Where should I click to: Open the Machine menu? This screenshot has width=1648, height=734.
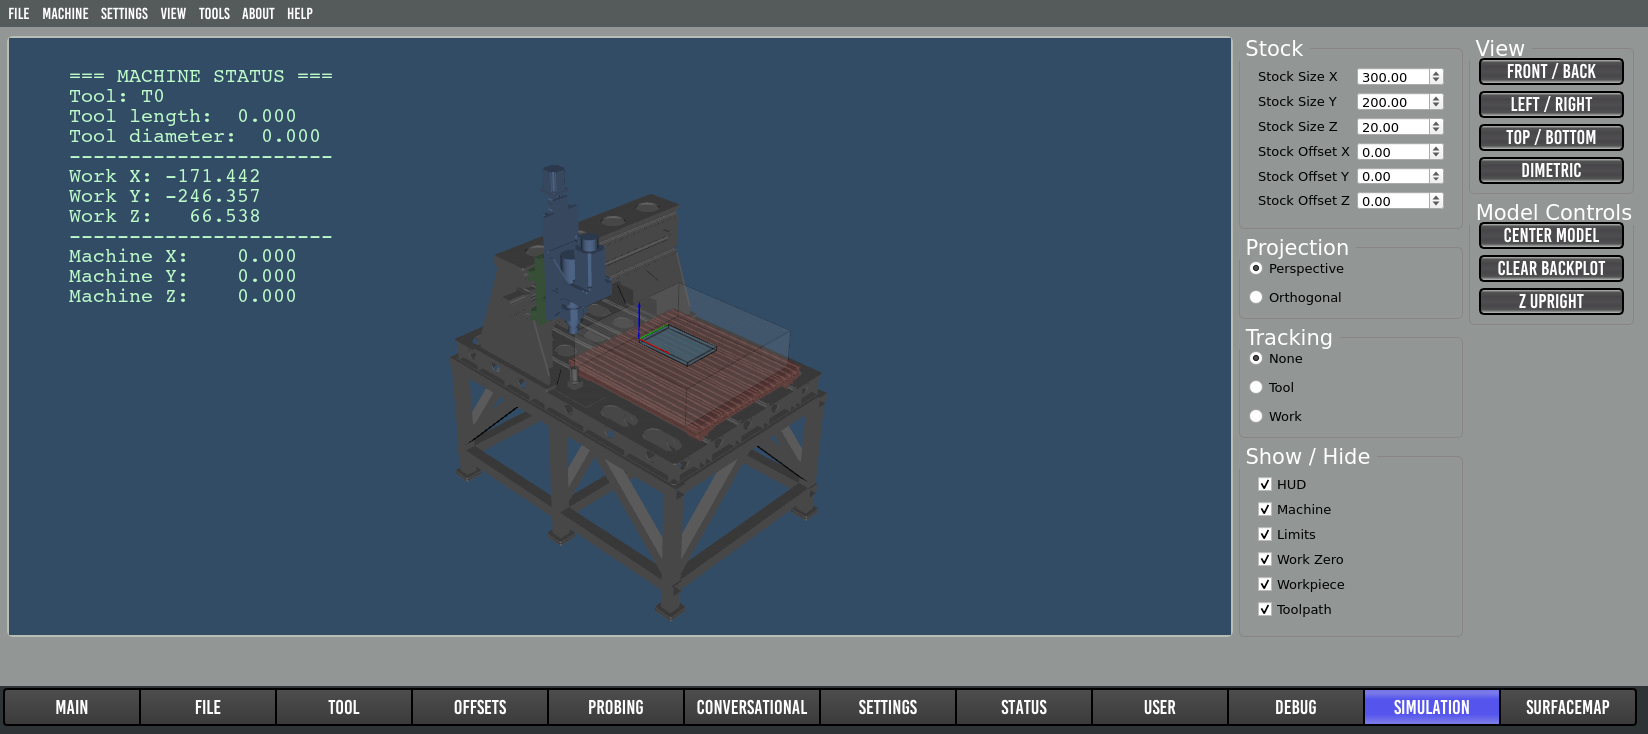(65, 14)
